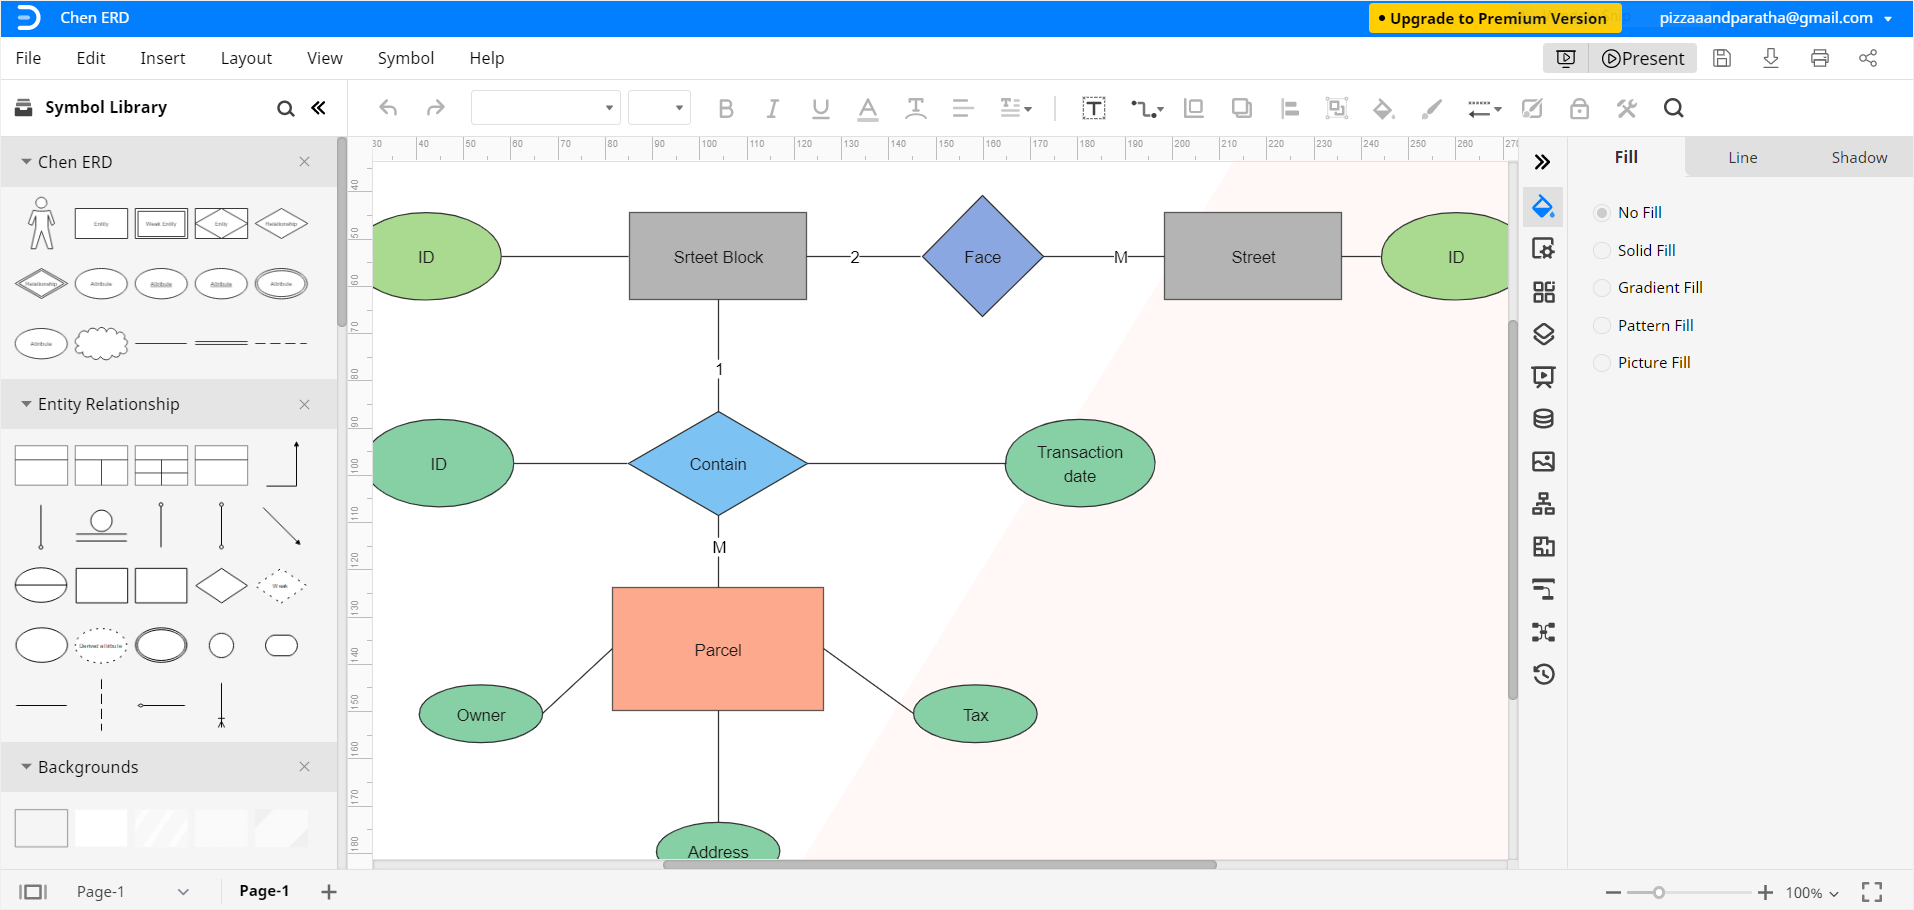The height and width of the screenshot is (910, 1914).
Task: Select the Text tool in the toolbar
Action: click(1094, 108)
